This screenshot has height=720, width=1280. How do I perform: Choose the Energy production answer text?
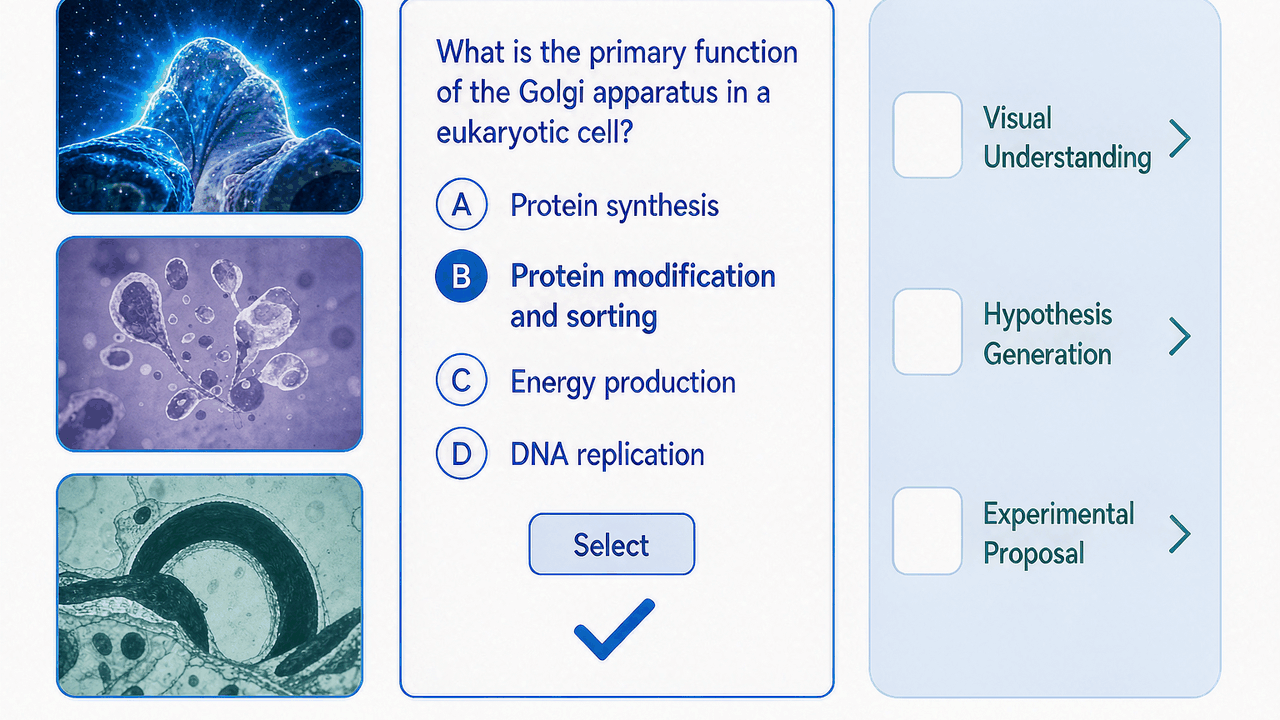click(x=623, y=382)
